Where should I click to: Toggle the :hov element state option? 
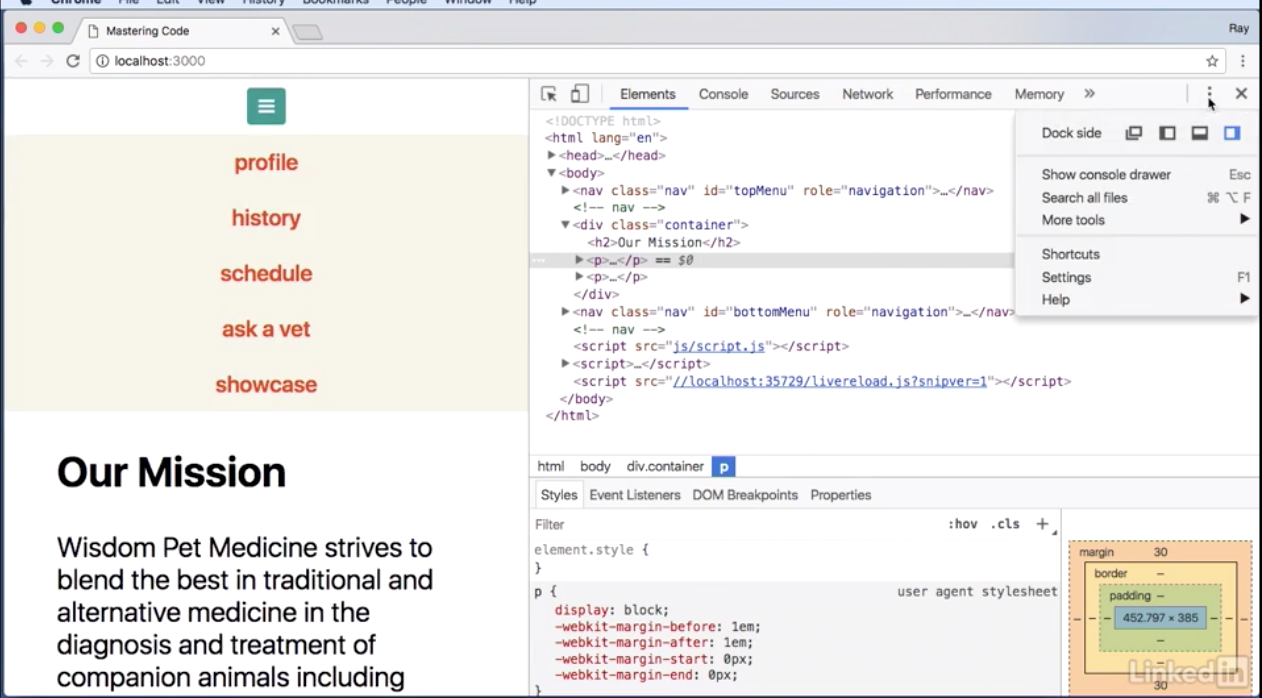point(963,524)
